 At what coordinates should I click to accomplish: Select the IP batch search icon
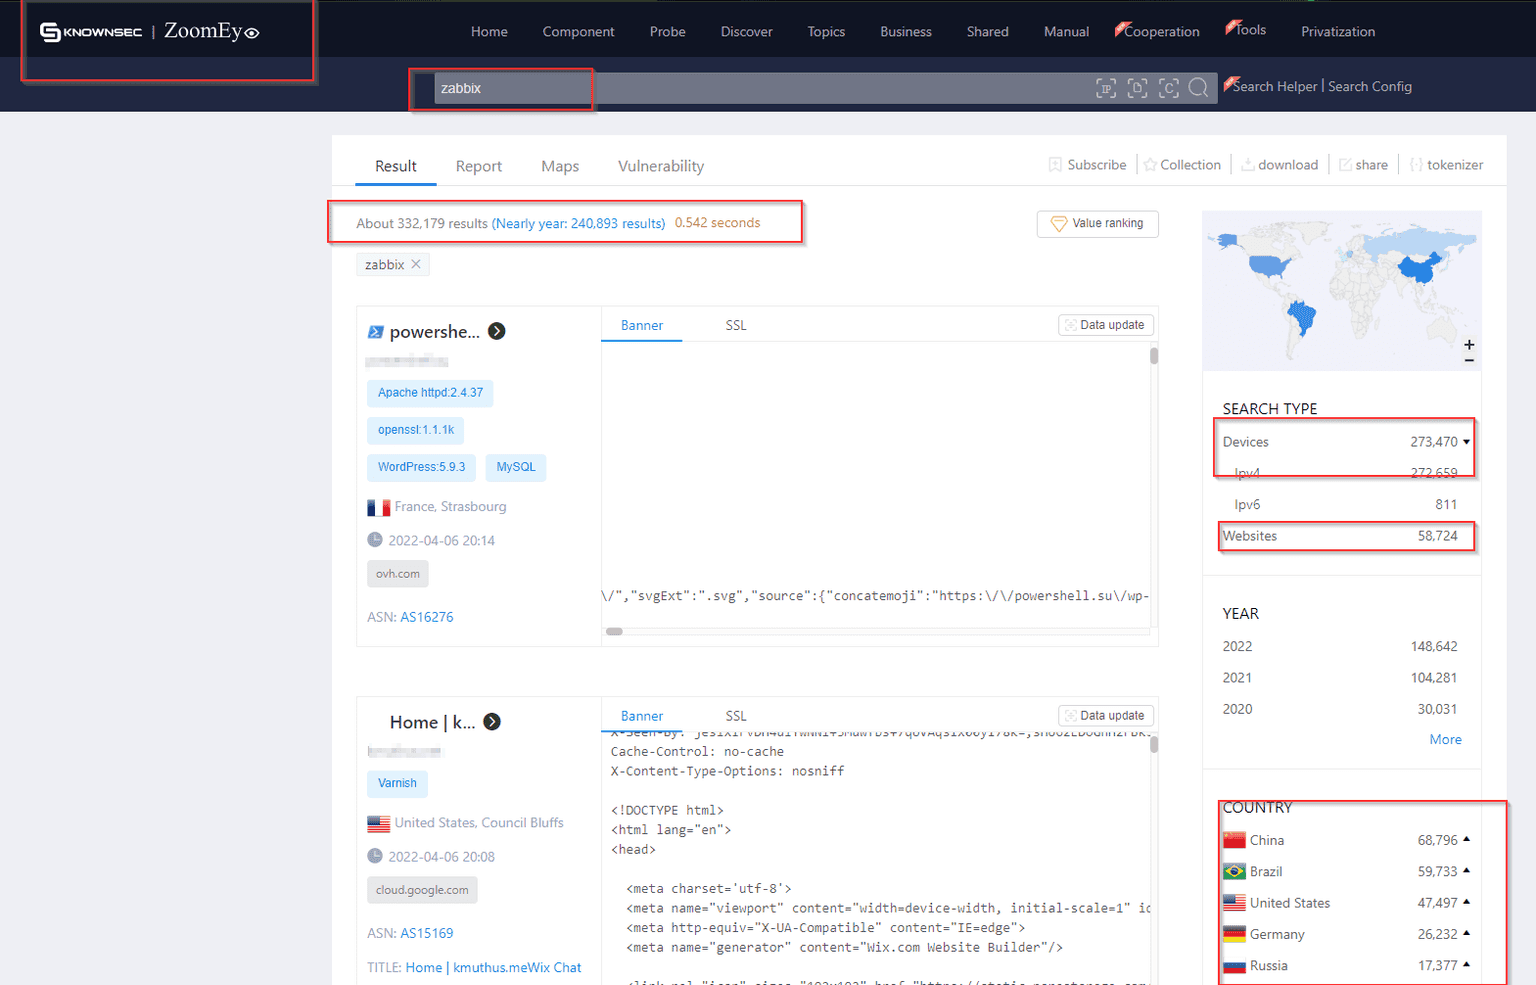coord(1106,88)
